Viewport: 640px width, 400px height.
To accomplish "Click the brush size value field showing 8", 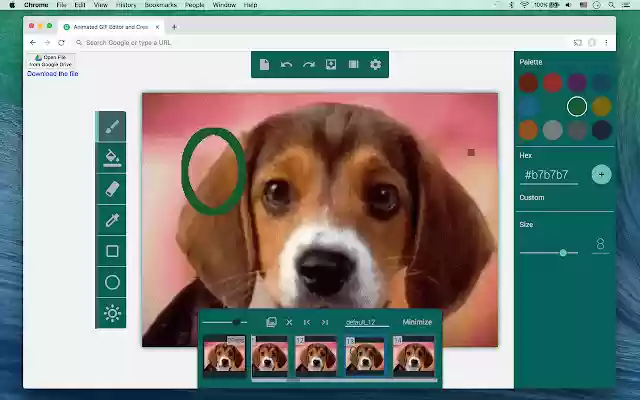I will pos(600,244).
